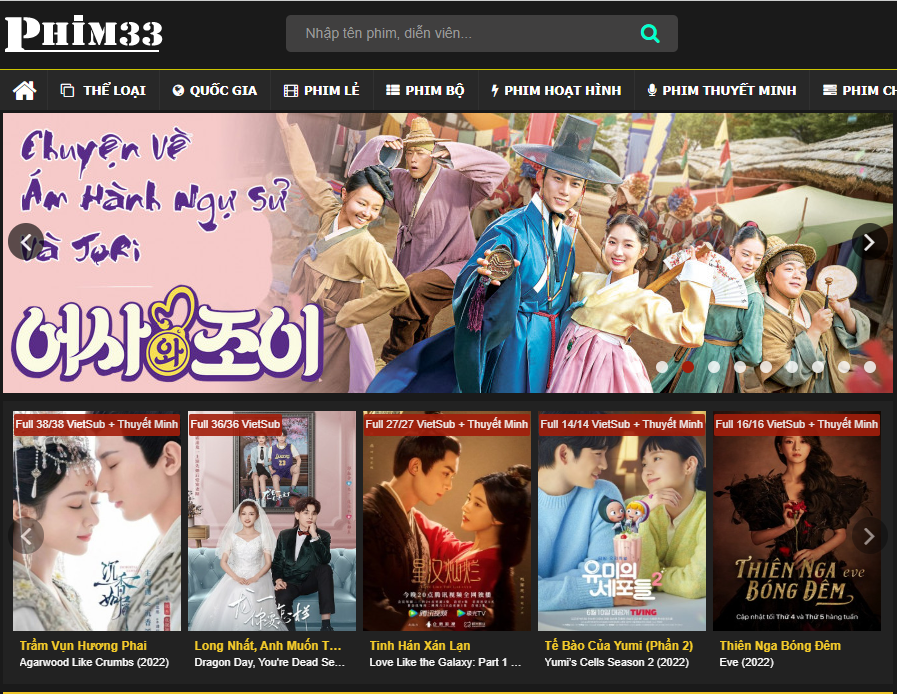Image resolution: width=897 pixels, height=694 pixels.
Task: Click the Full 16/16 VietSub badge
Action: click(797, 424)
